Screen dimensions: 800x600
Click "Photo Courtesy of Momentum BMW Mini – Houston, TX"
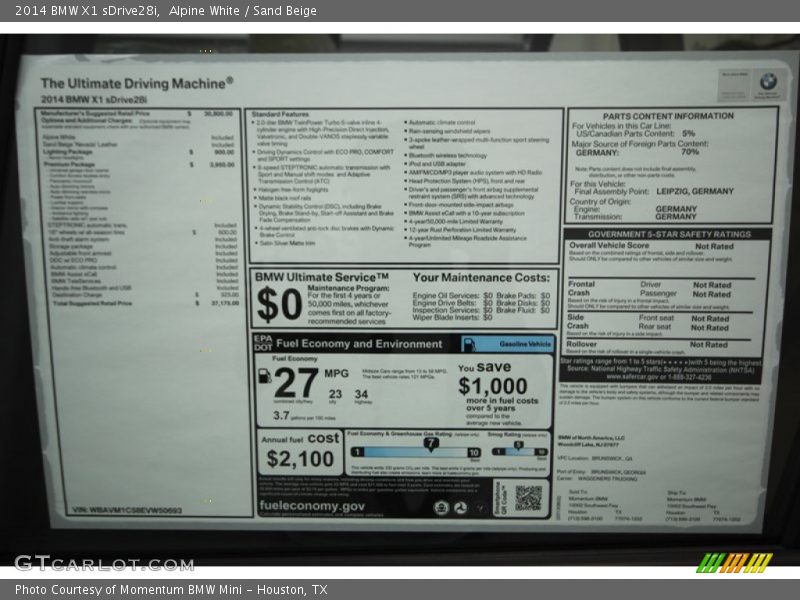[171, 590]
